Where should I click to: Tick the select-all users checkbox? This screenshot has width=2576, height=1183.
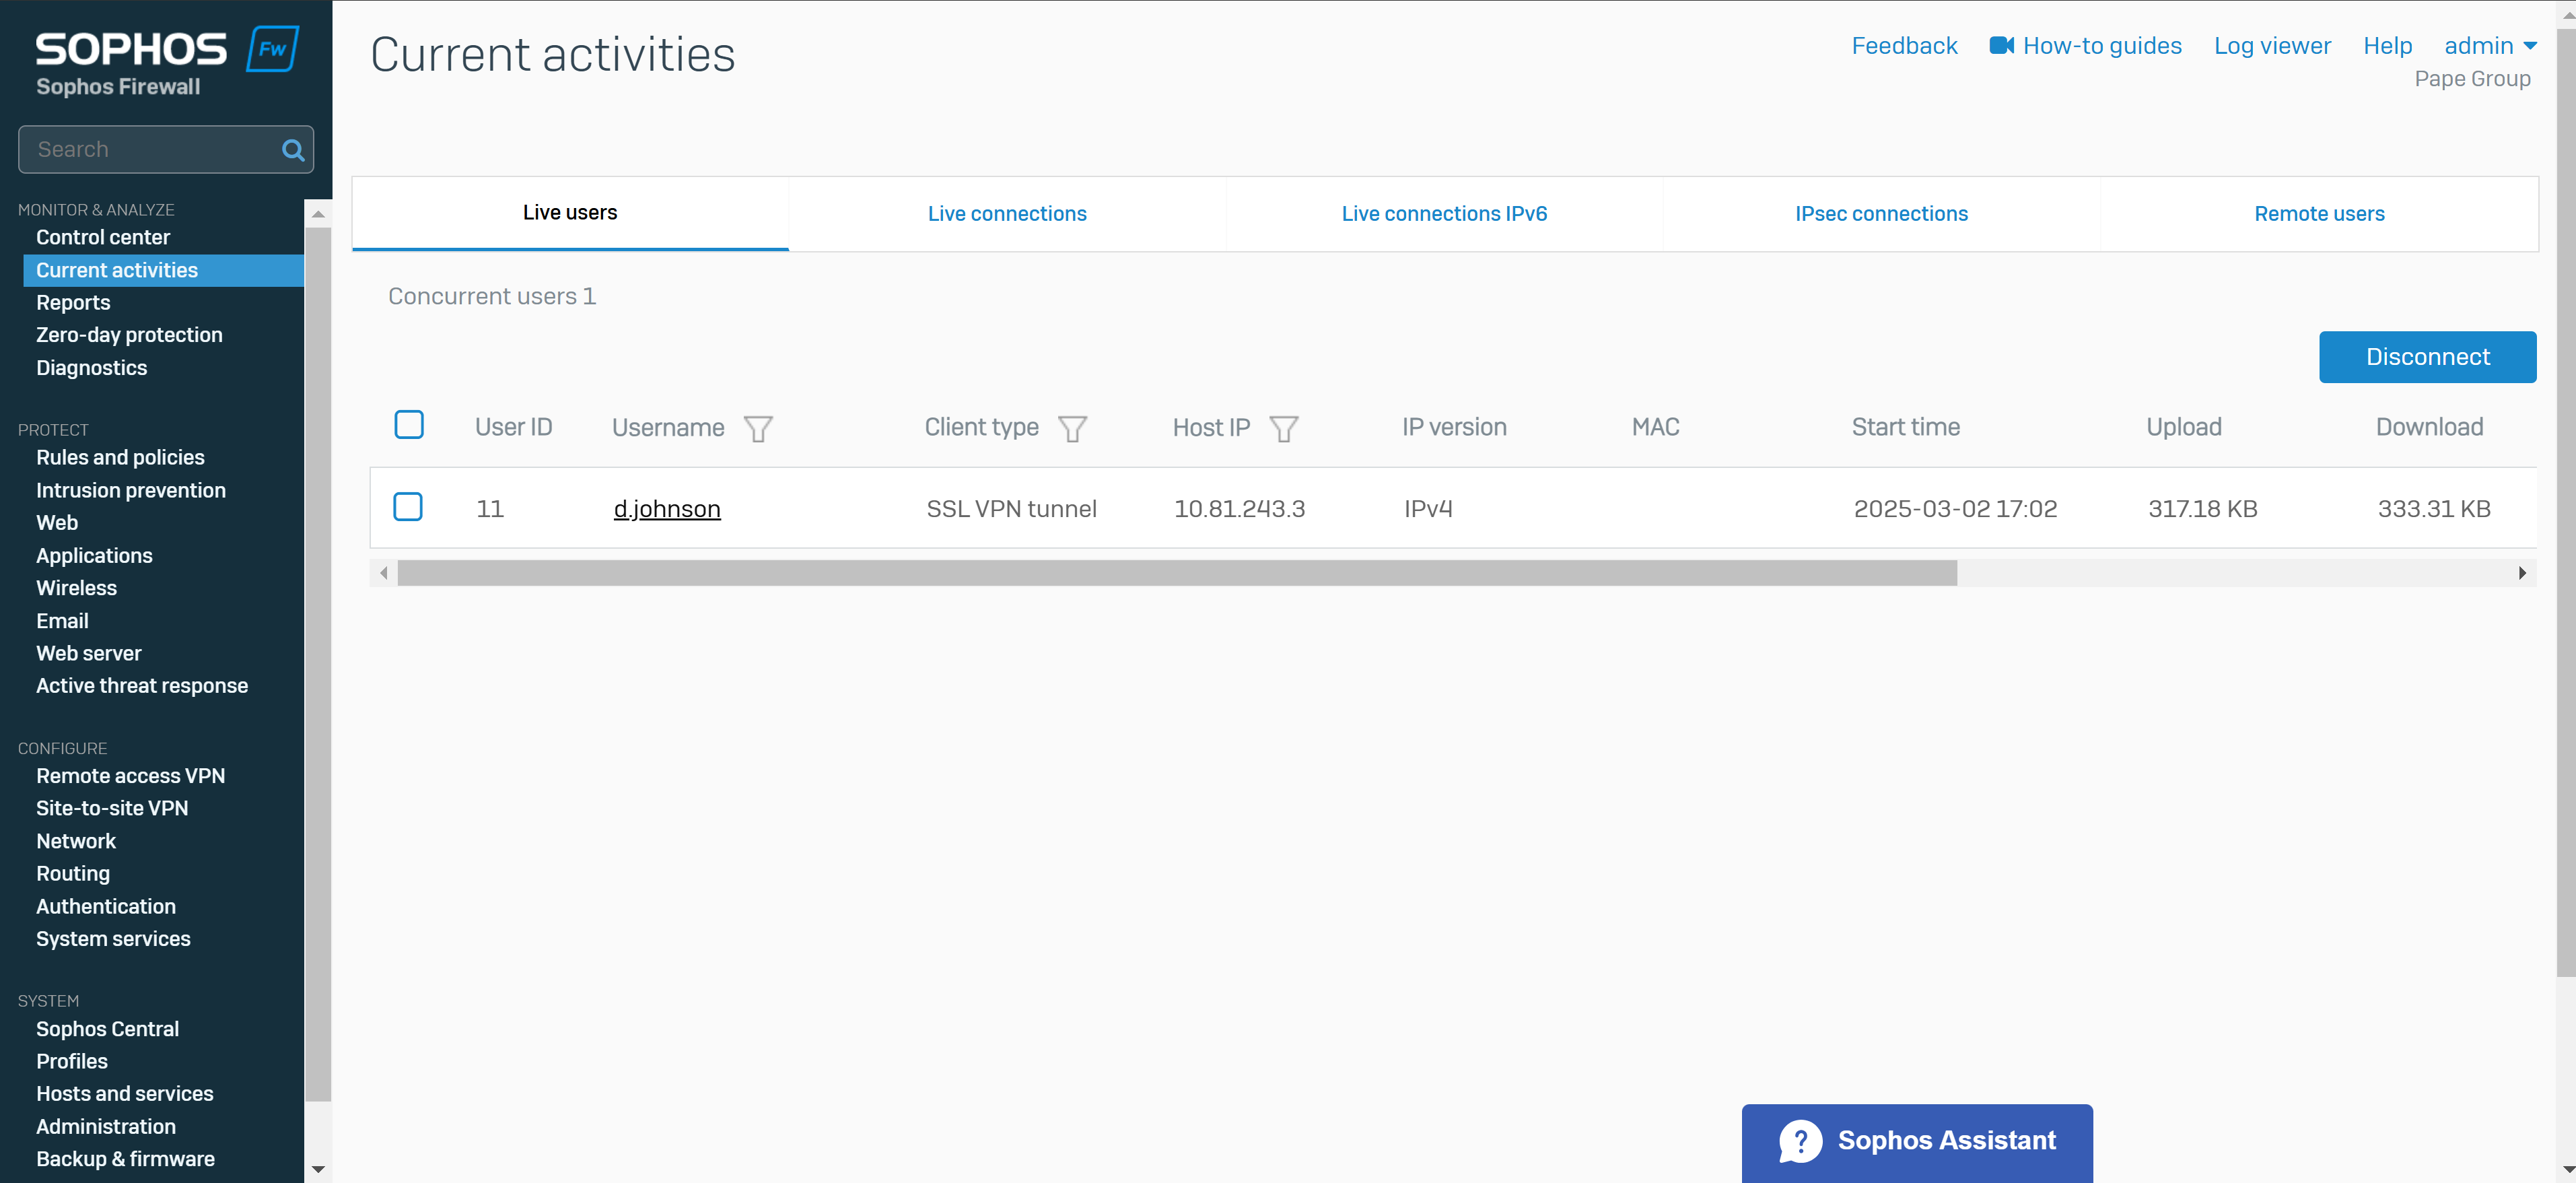click(409, 424)
